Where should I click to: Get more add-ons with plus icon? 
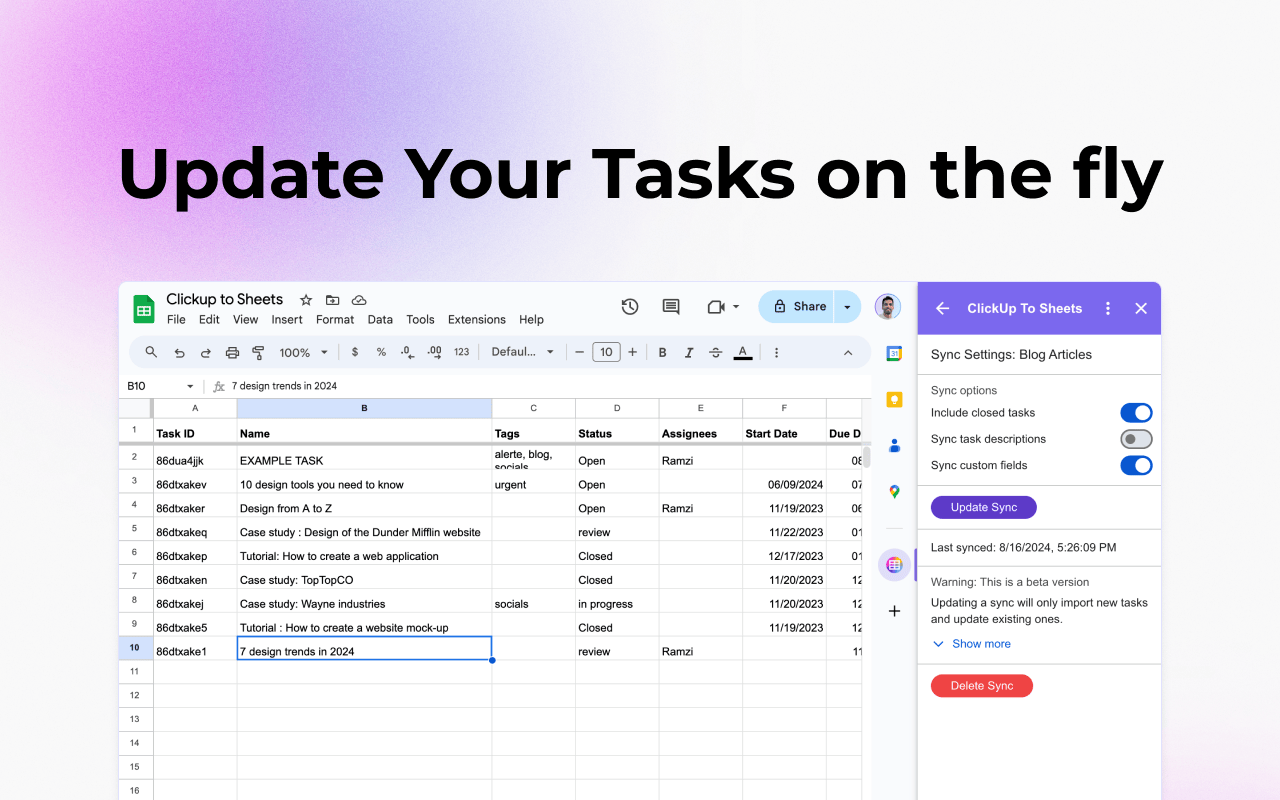coord(894,611)
